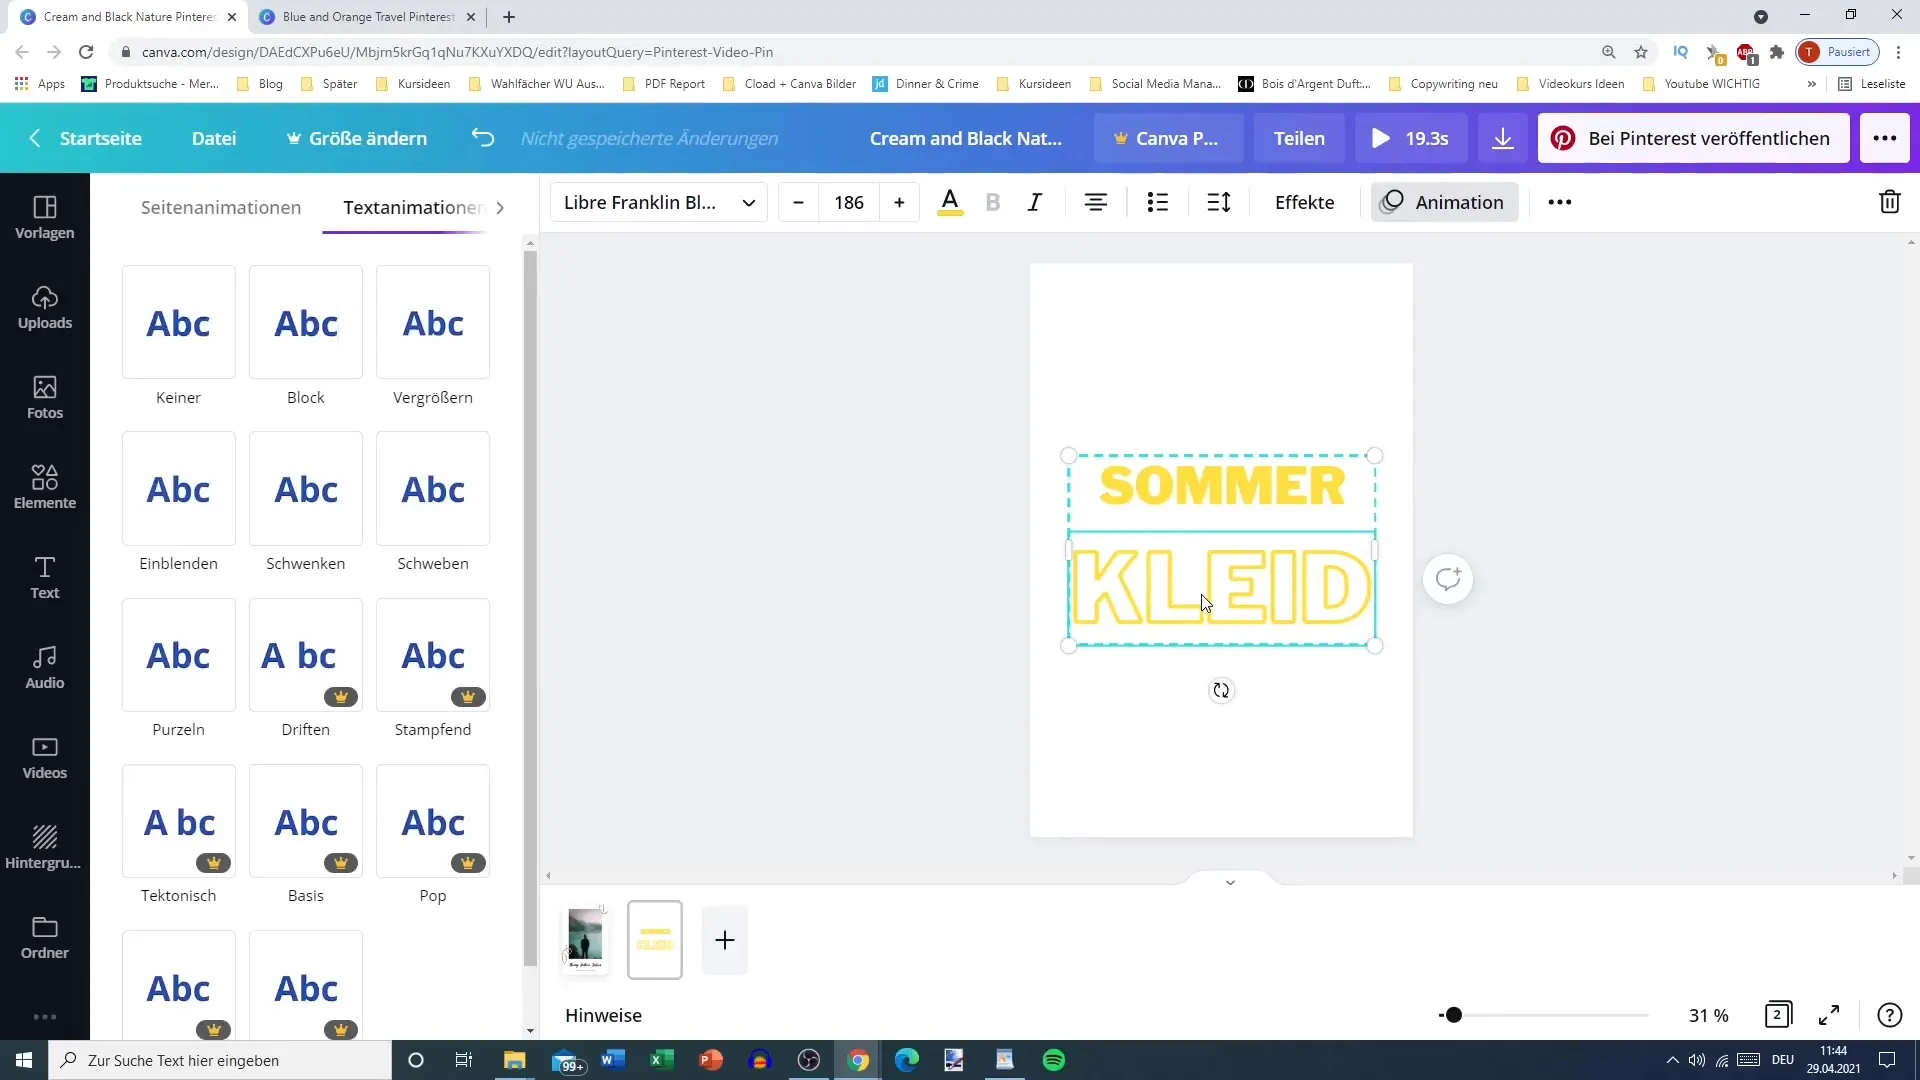Toggle the Animation panel
Image resolution: width=1920 pixels, height=1080 pixels.
(x=1444, y=202)
